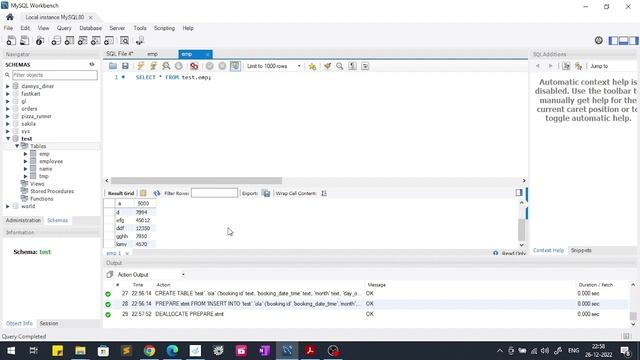Screen dimensions: 640x360
Task: Open Workbench preferences gear icon
Action: [598, 40]
